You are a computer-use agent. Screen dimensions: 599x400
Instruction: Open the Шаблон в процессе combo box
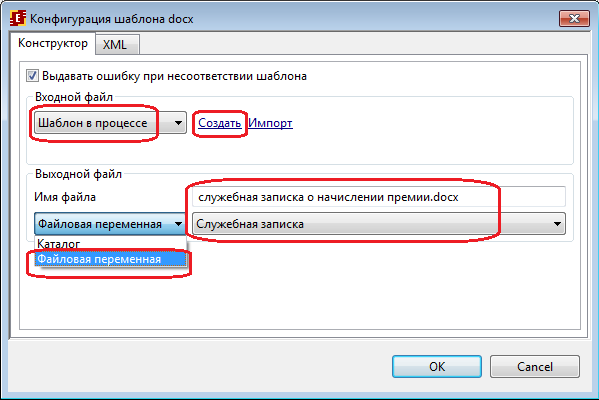tap(110, 123)
